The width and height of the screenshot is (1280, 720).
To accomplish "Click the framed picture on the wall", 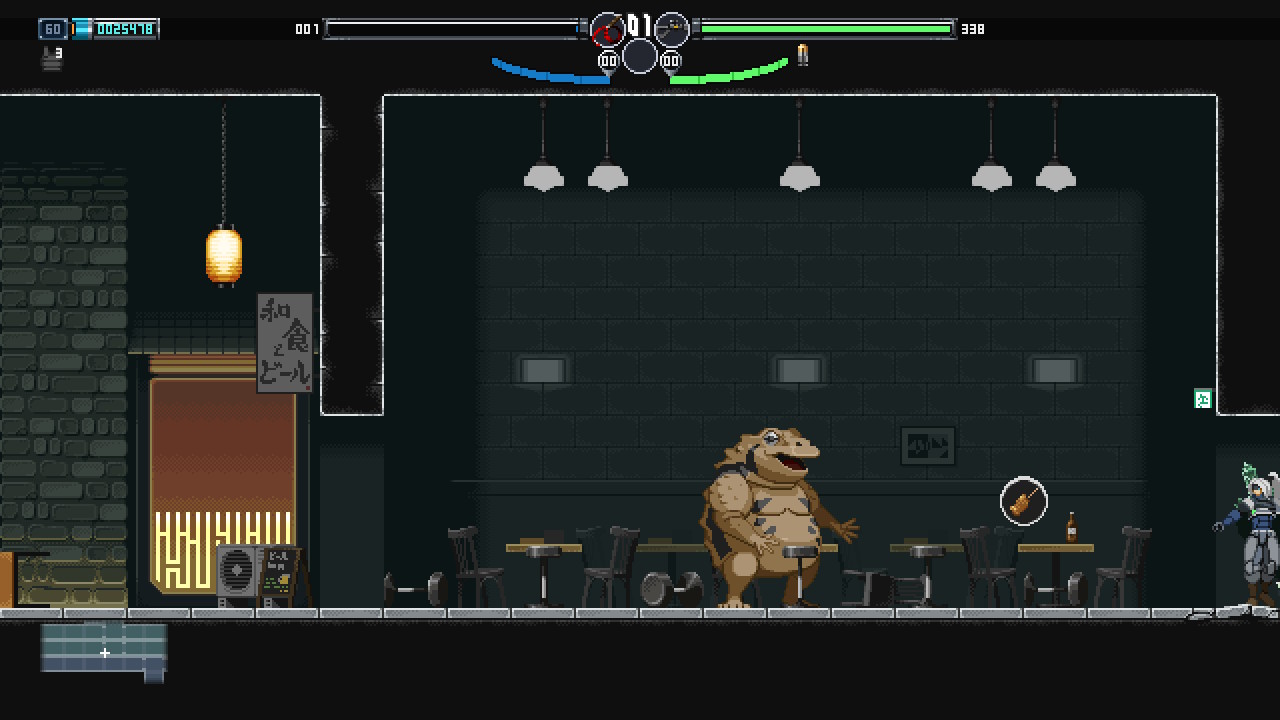I will (x=927, y=446).
